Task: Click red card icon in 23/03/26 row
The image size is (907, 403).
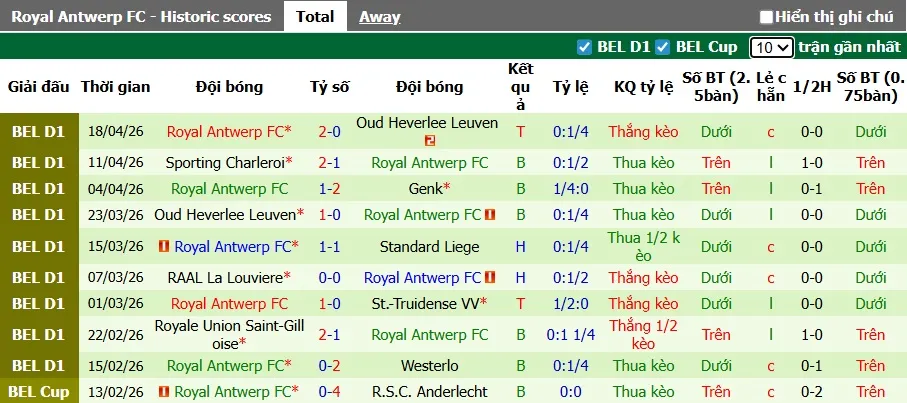Action: pyautogui.click(x=490, y=215)
